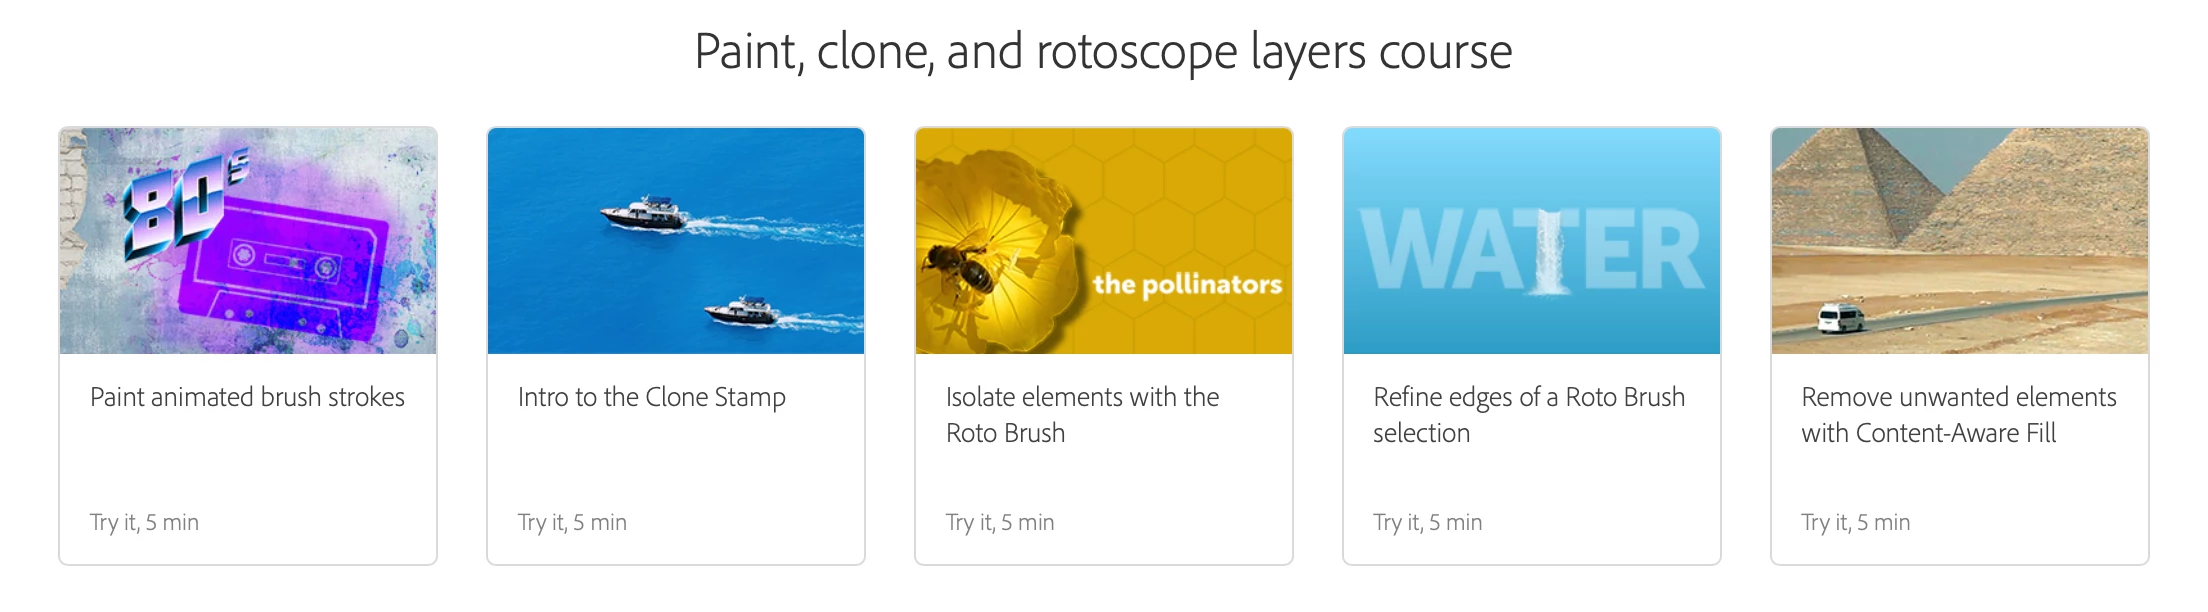Click 'Intro to the Clone Stamp' title
Image resolution: width=2208 pixels, height=612 pixels.
652,397
